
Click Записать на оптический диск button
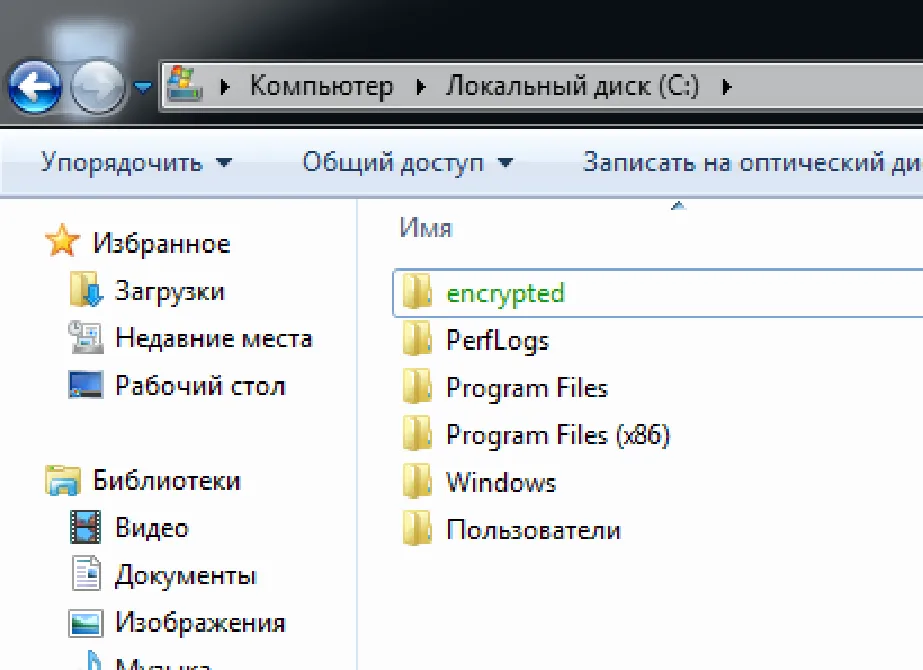[752, 162]
